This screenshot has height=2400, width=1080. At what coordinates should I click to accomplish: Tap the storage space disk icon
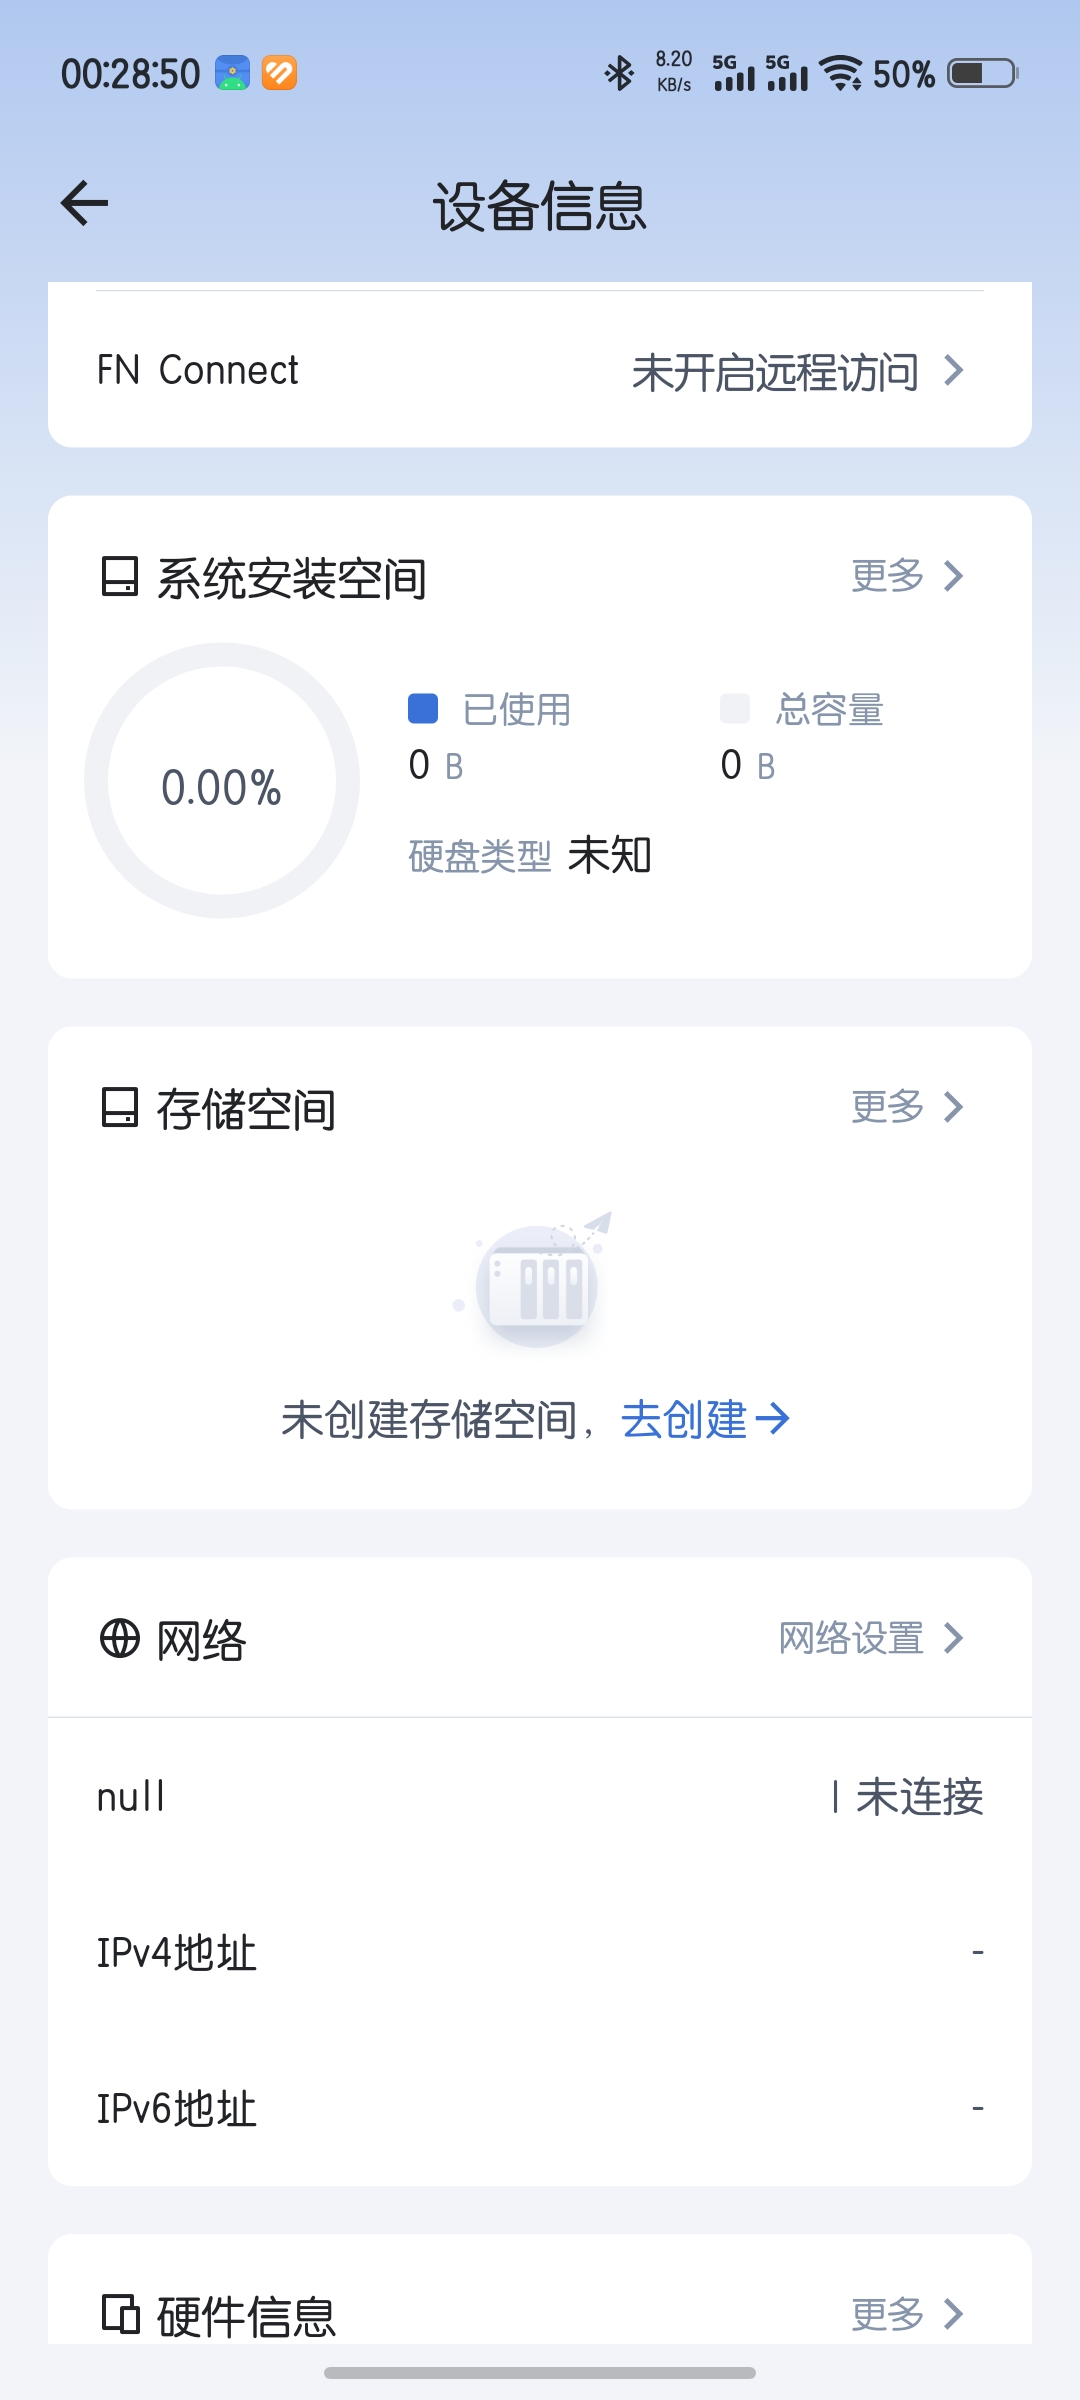pyautogui.click(x=120, y=1108)
